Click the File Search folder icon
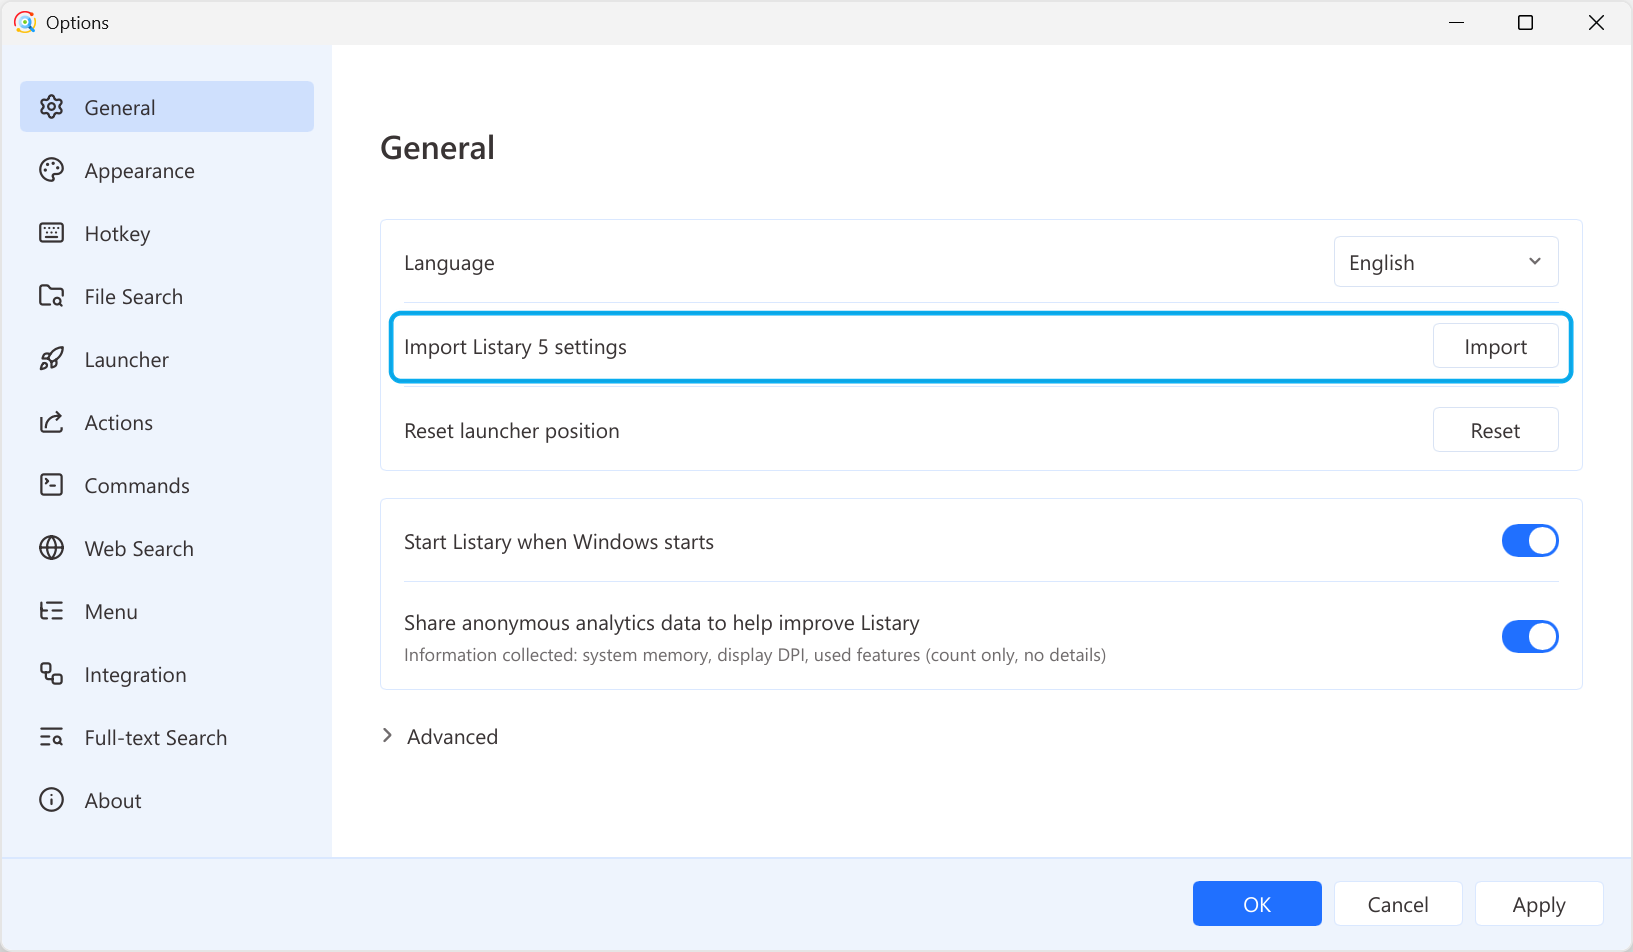Screen dimensions: 1633x952 (x=51, y=296)
